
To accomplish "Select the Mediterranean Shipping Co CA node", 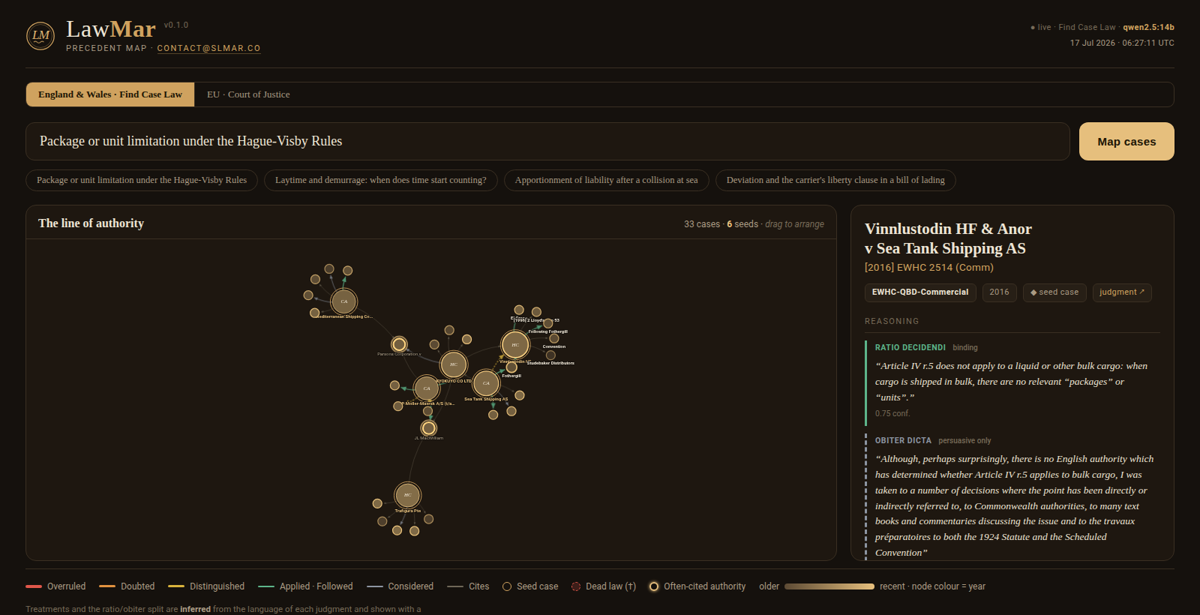I will pos(344,301).
